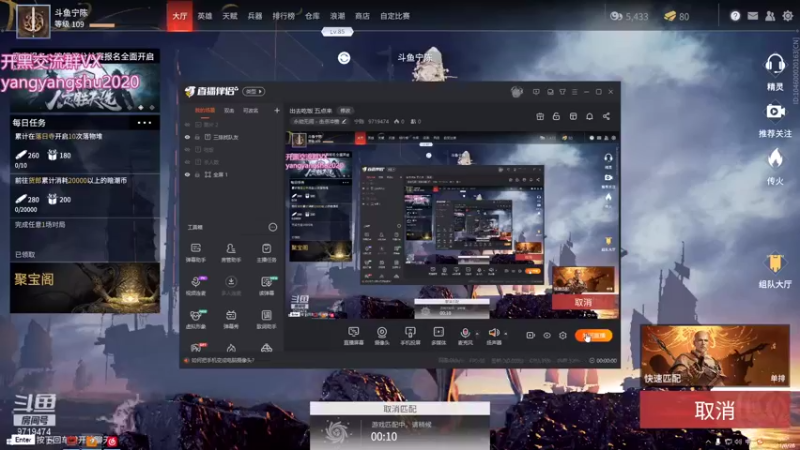The height and width of the screenshot is (450, 800).
Task: Click the large red 取消 button
Action: pos(714,410)
